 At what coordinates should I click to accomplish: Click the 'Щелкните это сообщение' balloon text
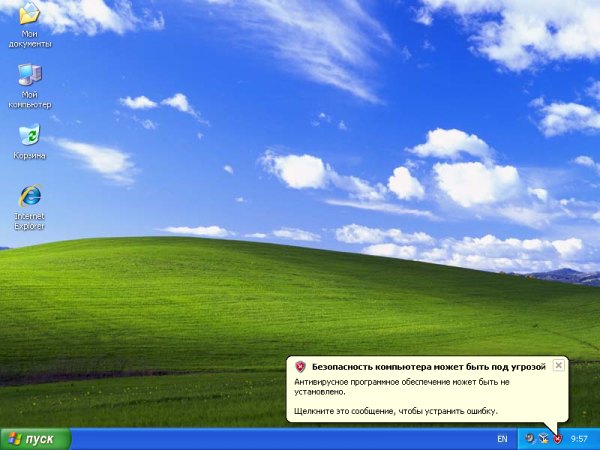tap(396, 411)
